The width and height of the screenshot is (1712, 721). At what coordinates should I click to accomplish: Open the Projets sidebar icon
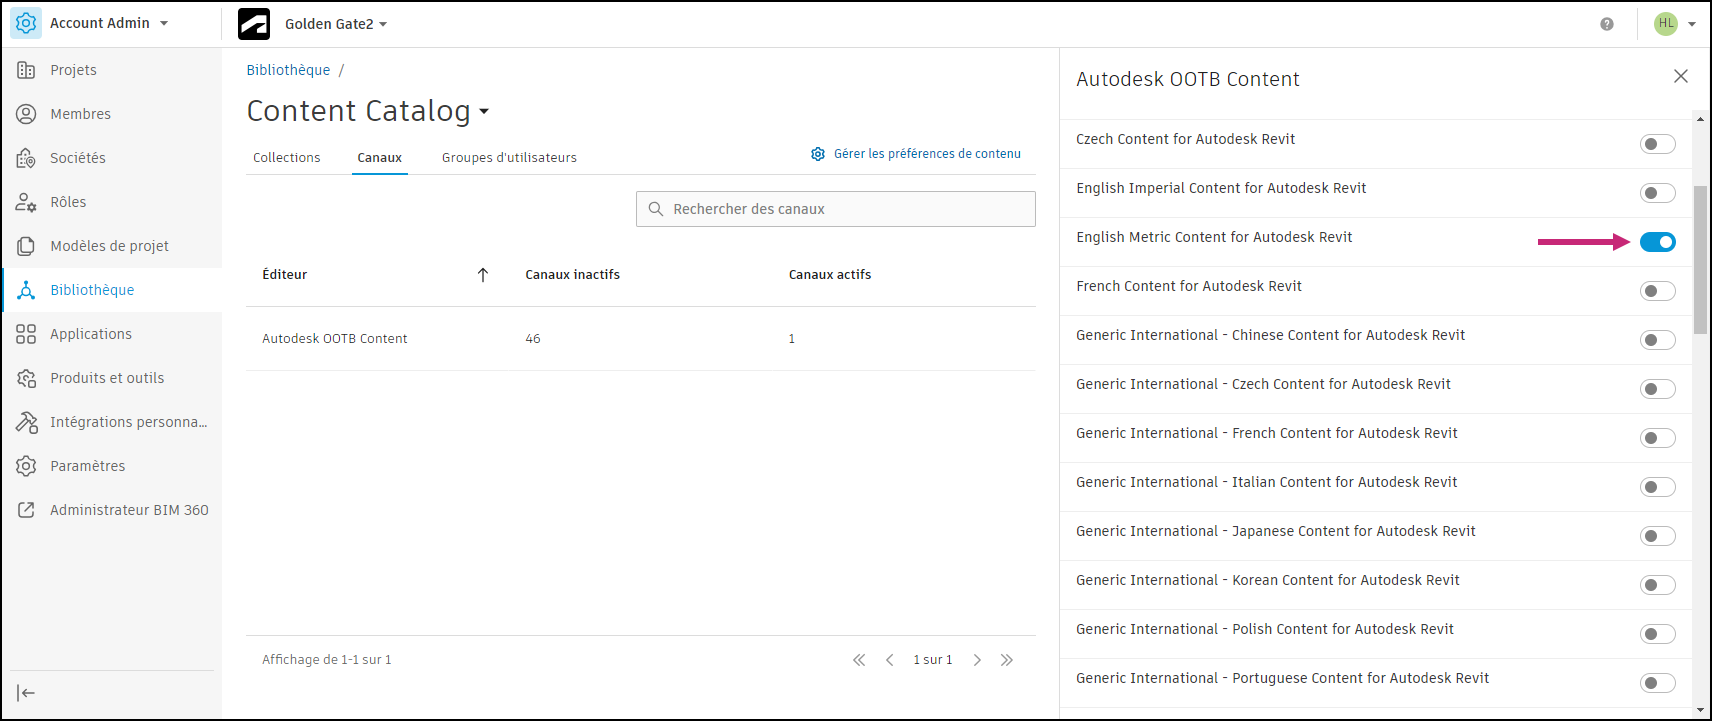(x=26, y=70)
